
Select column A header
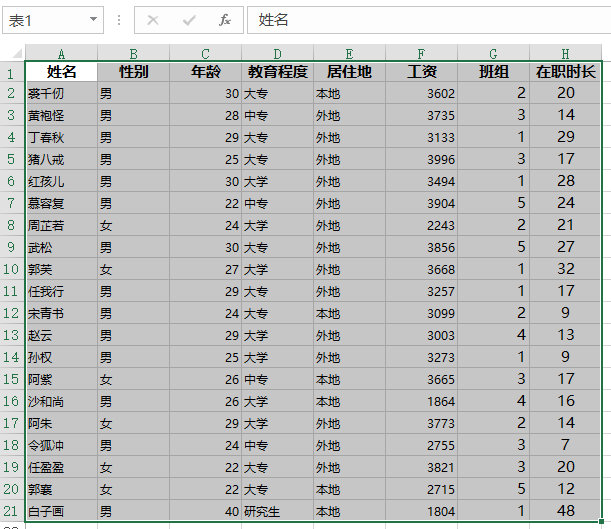point(61,53)
